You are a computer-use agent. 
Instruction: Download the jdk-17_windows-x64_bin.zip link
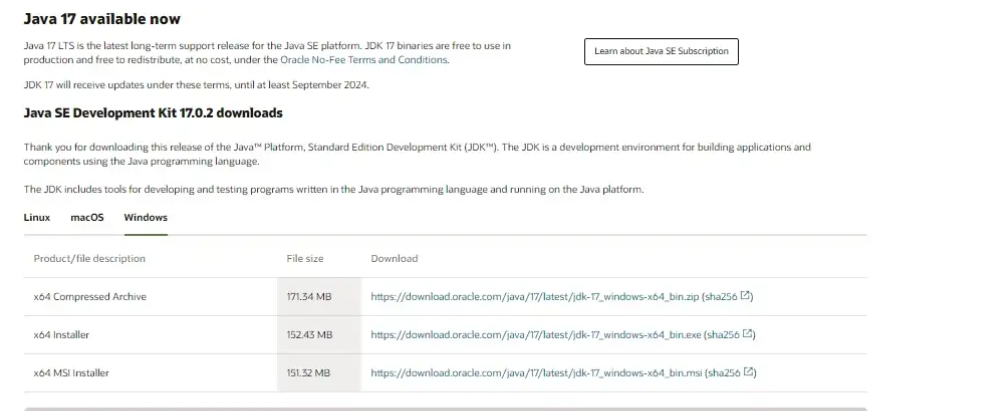(535, 296)
